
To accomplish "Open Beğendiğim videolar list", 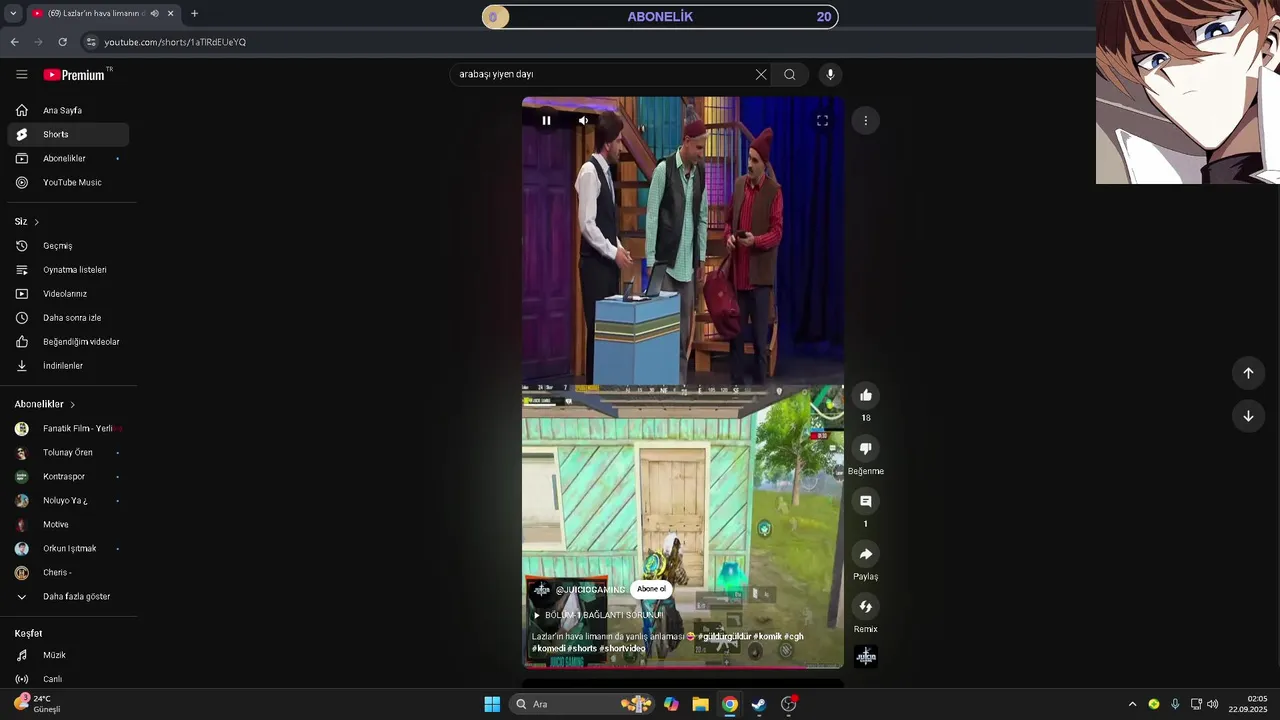I will tap(68, 342).
